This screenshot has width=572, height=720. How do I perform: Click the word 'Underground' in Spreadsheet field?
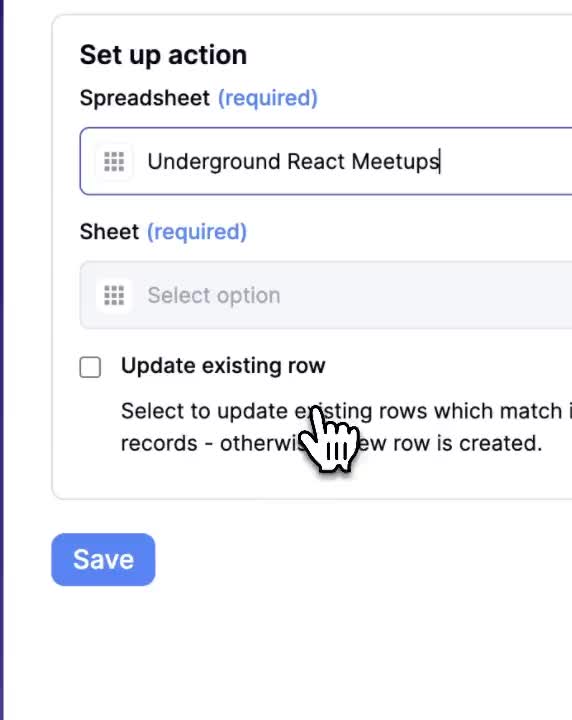214,162
